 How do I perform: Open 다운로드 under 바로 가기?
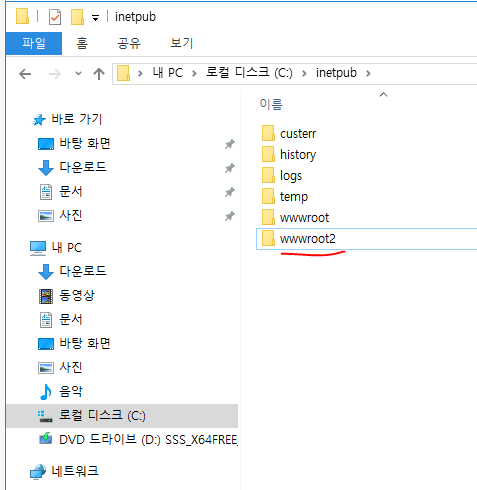click(83, 167)
